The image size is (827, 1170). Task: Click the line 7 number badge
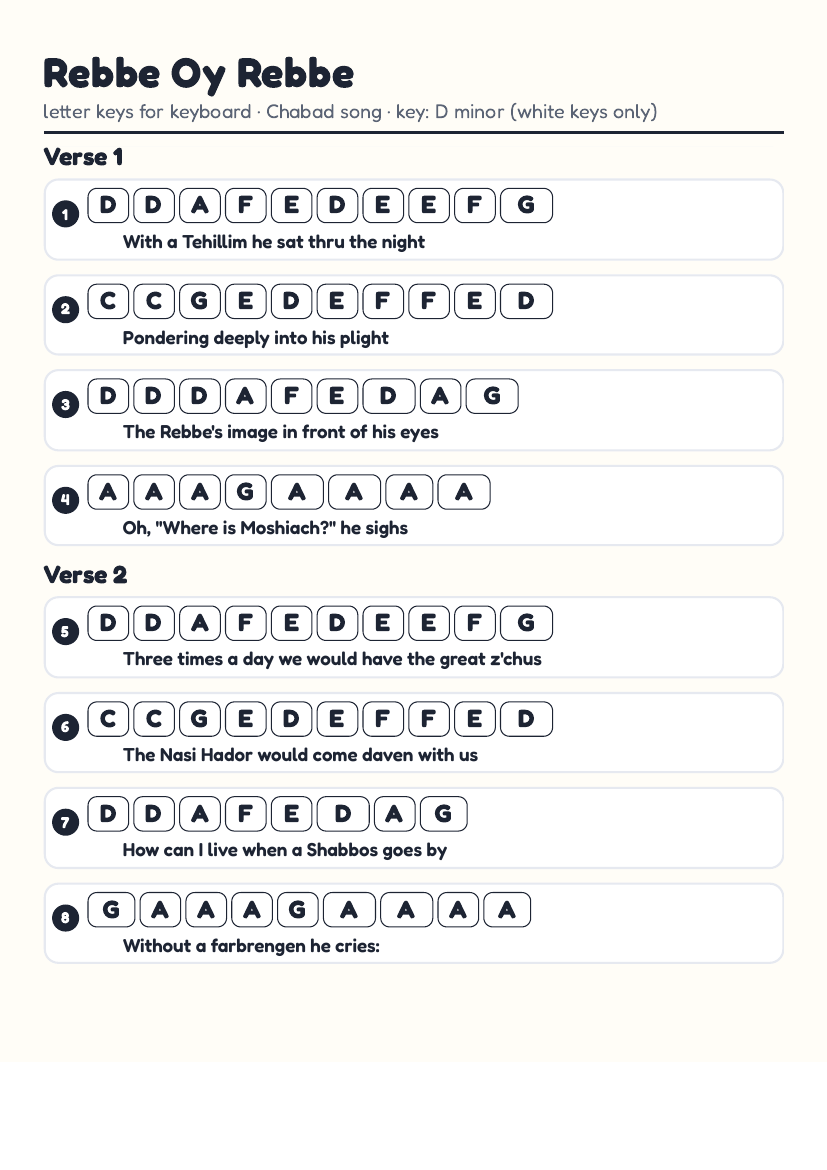tap(66, 822)
